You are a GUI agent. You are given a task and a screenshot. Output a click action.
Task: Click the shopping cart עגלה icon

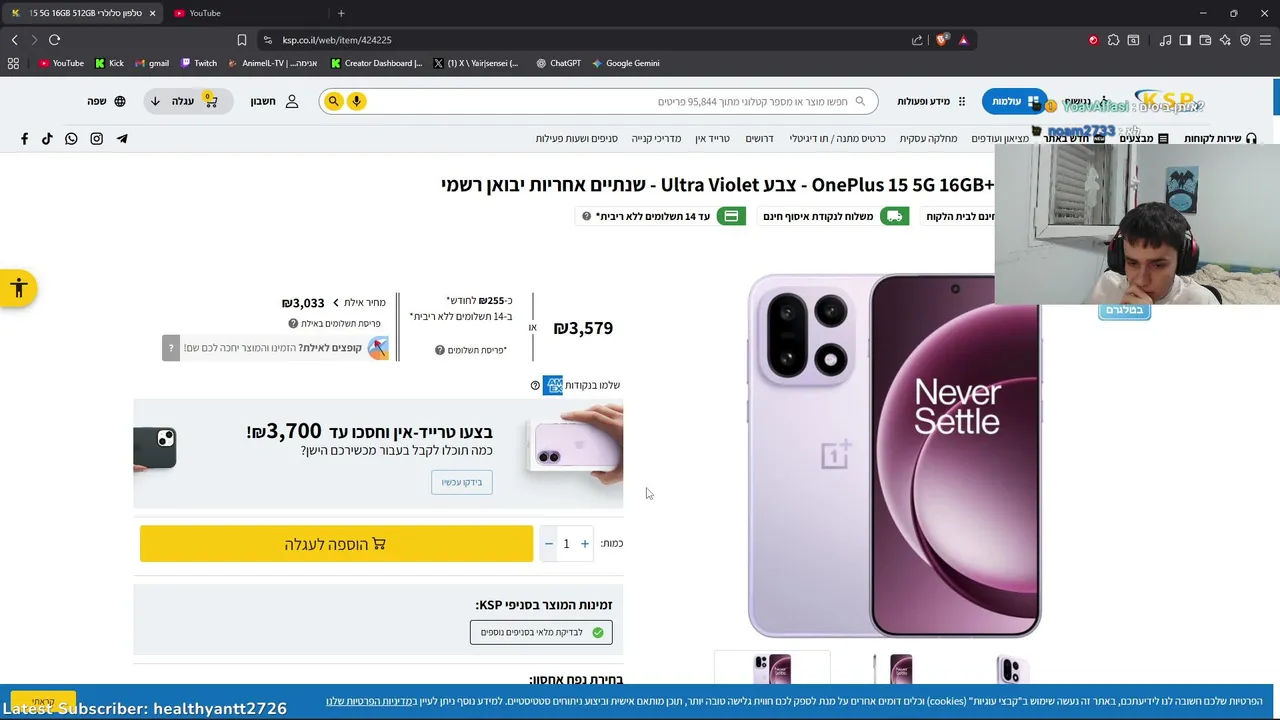click(209, 100)
